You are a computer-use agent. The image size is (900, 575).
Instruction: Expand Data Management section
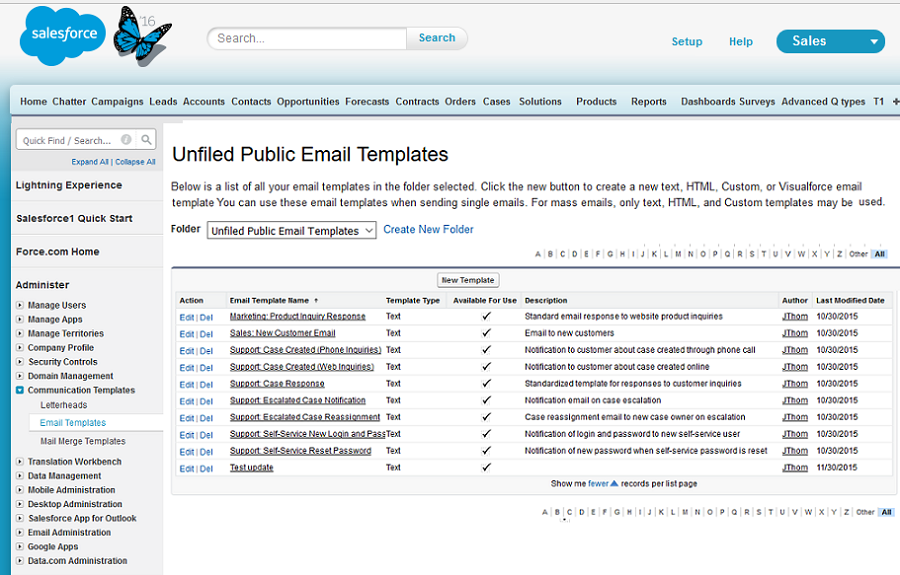tap(20, 476)
